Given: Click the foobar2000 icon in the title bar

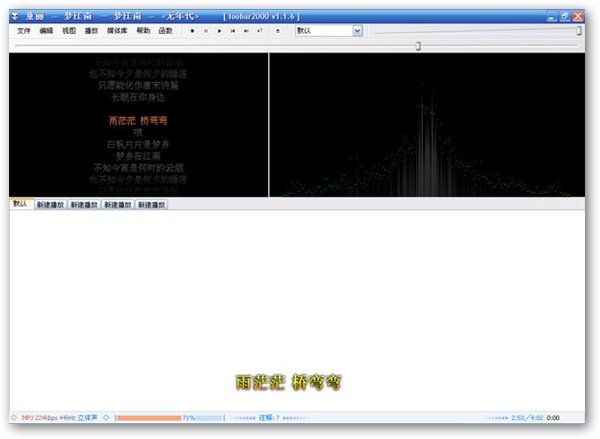Looking at the screenshot, I should click(x=15, y=16).
